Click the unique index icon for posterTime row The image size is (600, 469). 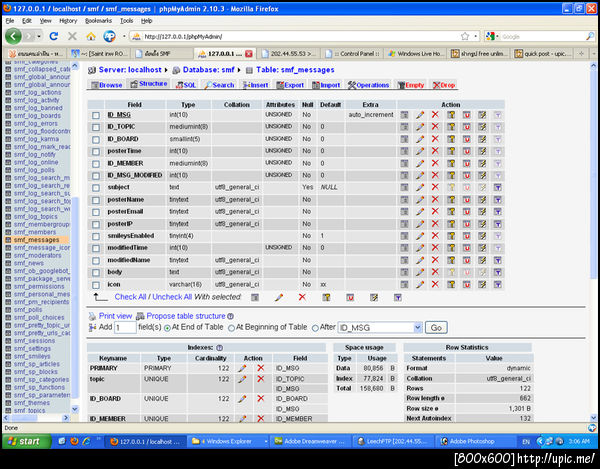(466, 151)
